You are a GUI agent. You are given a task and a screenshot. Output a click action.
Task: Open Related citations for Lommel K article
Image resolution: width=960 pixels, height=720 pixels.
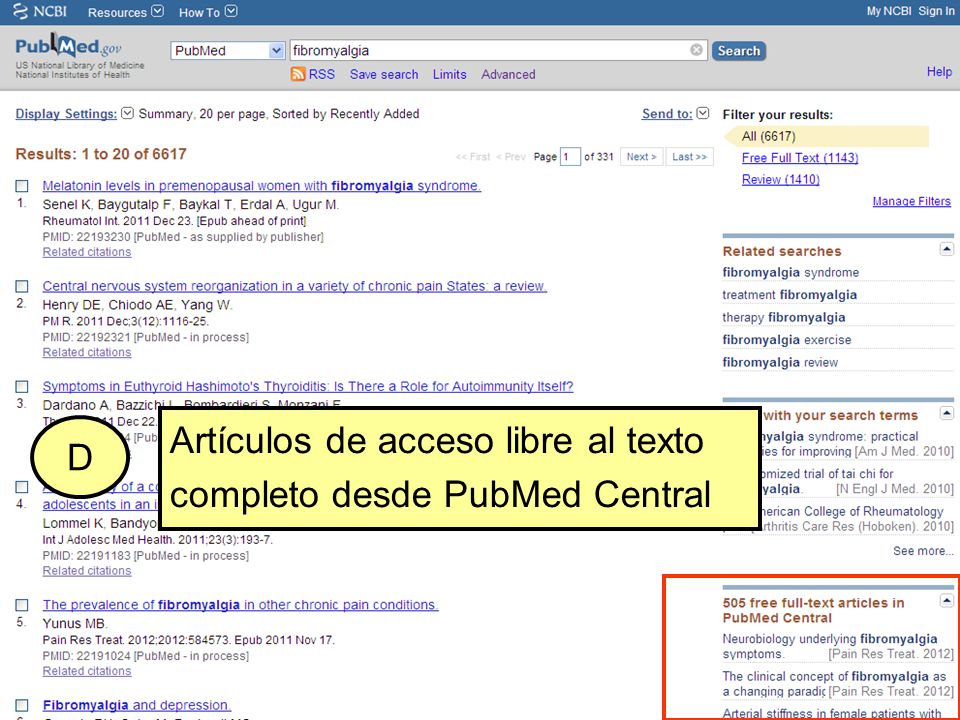click(x=87, y=571)
